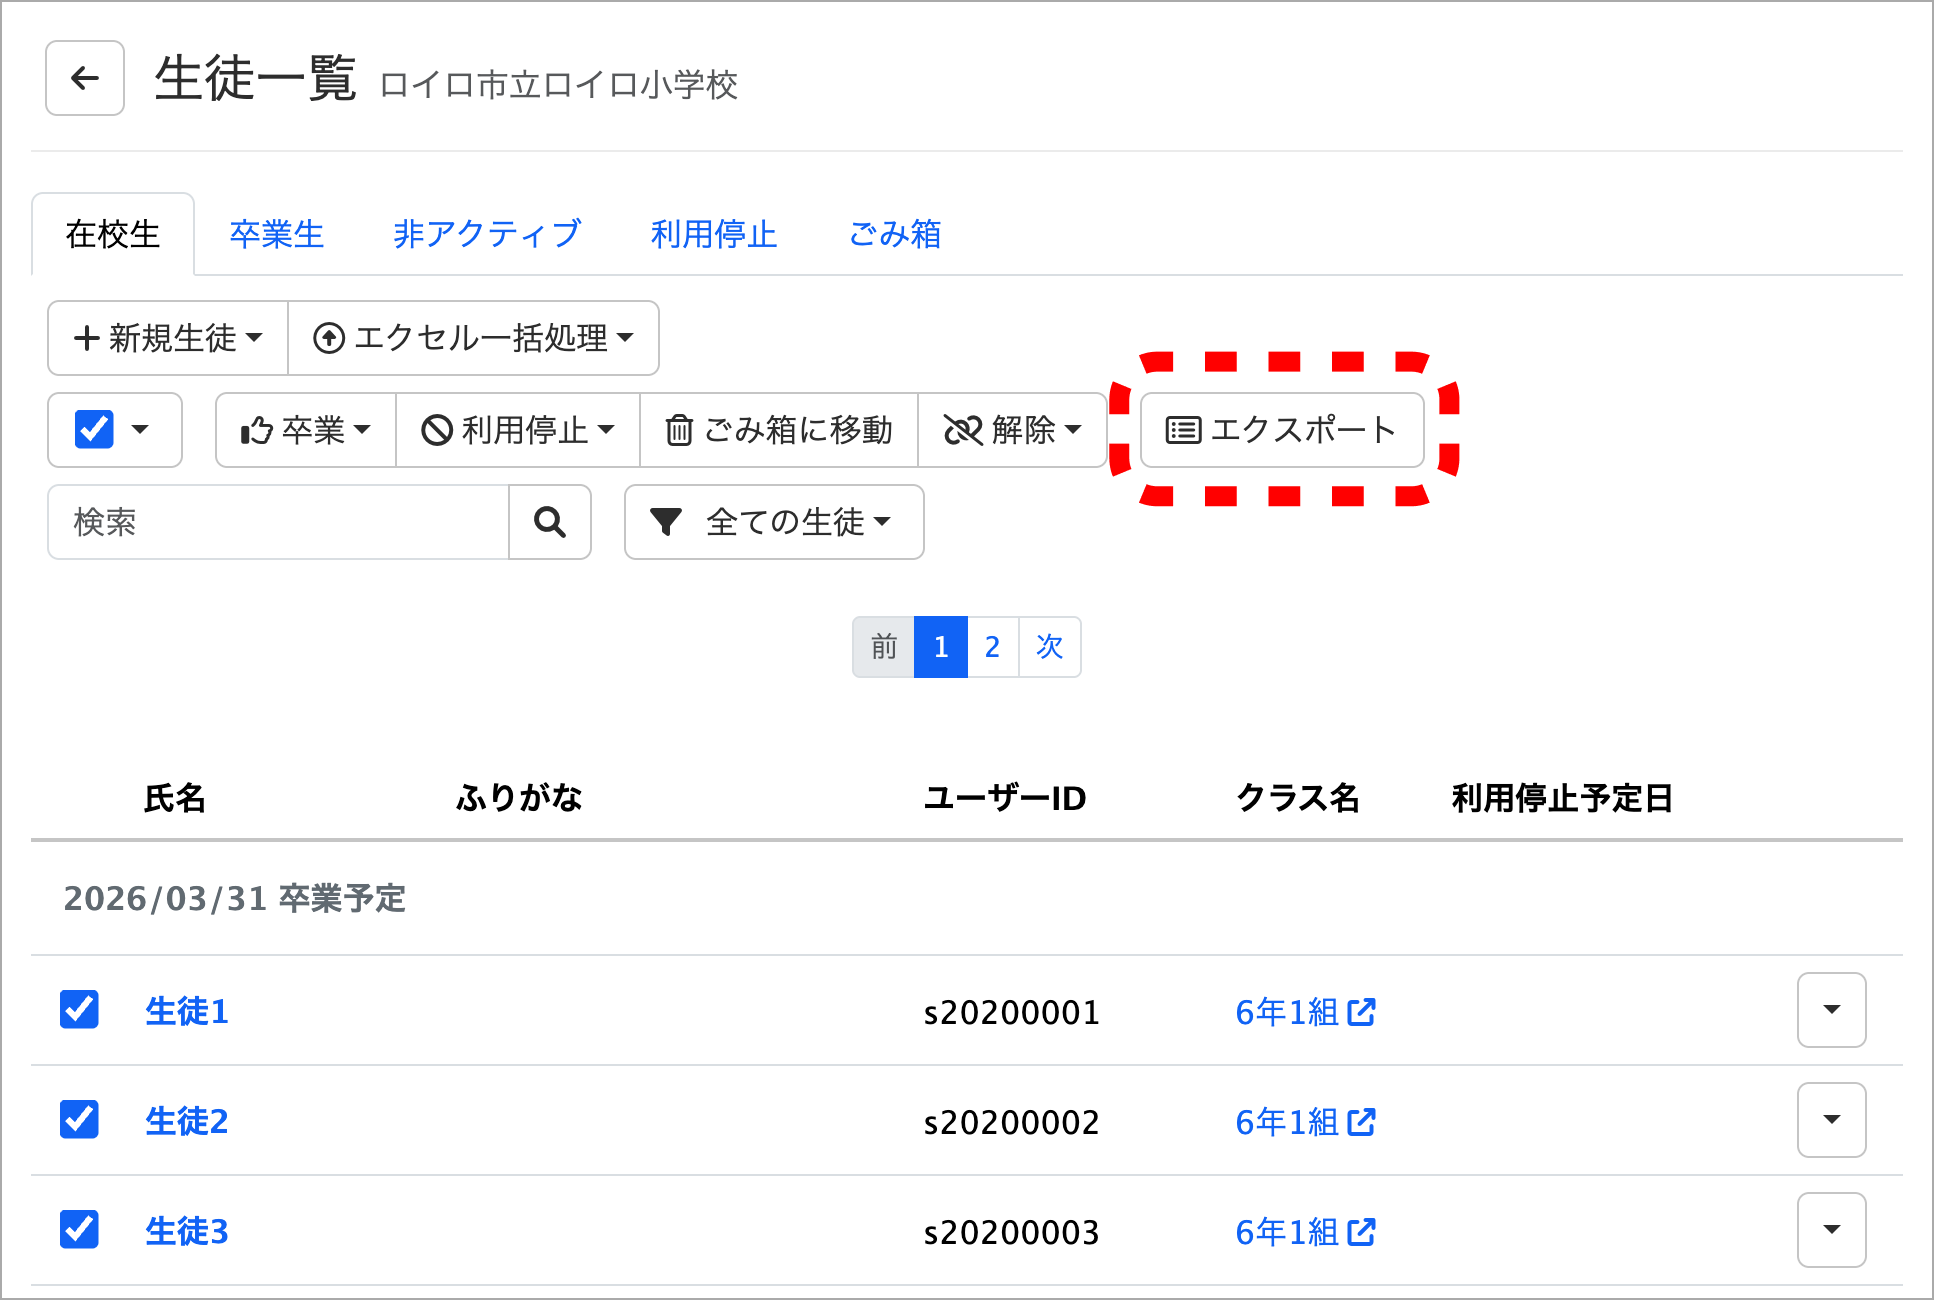
Task: Click ごみ箱に移動 trash button
Action: 778,430
